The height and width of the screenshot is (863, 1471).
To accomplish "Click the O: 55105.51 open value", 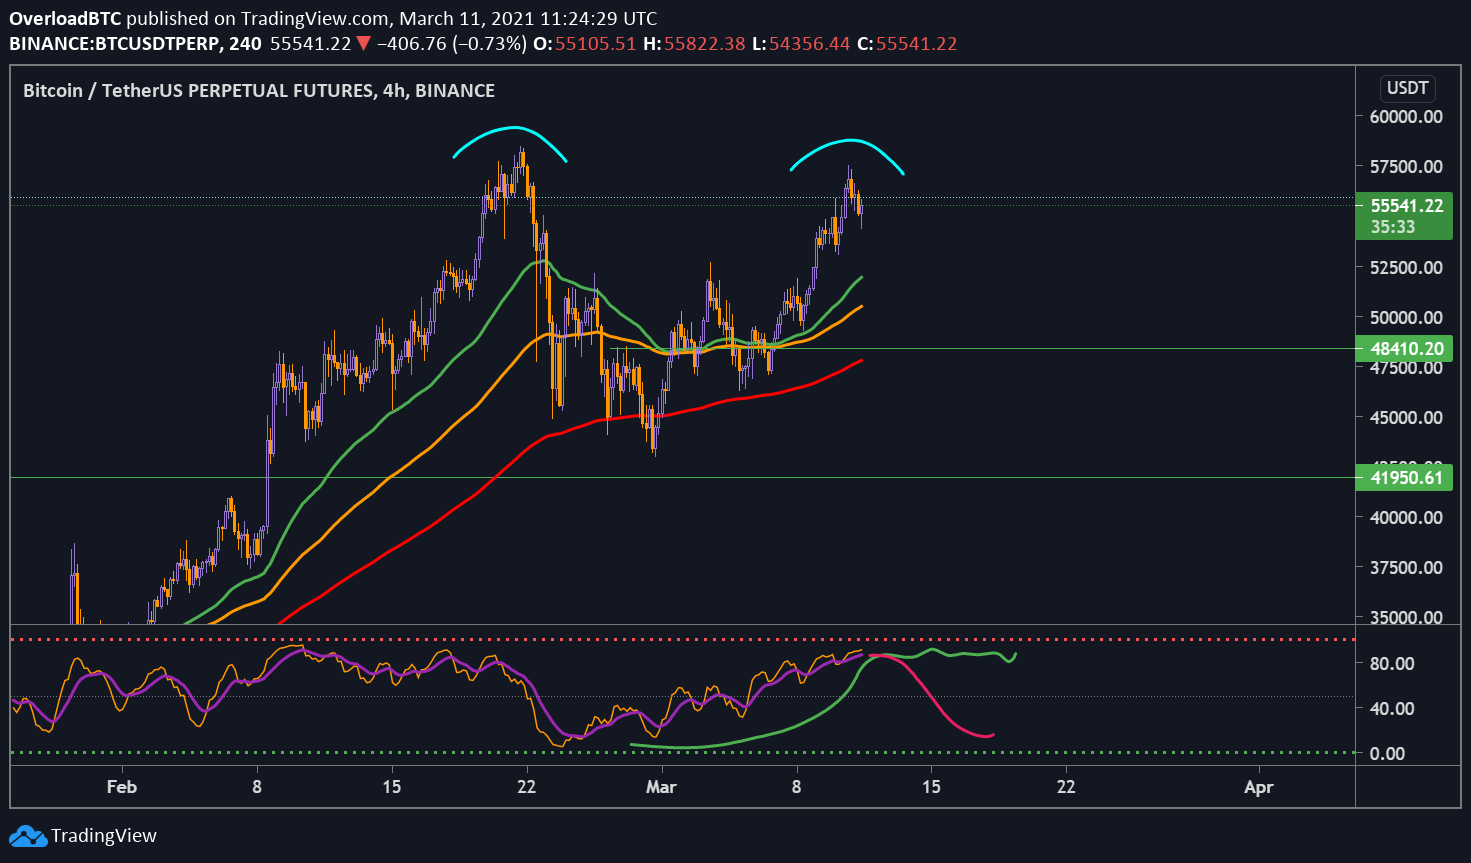I will pos(586,44).
